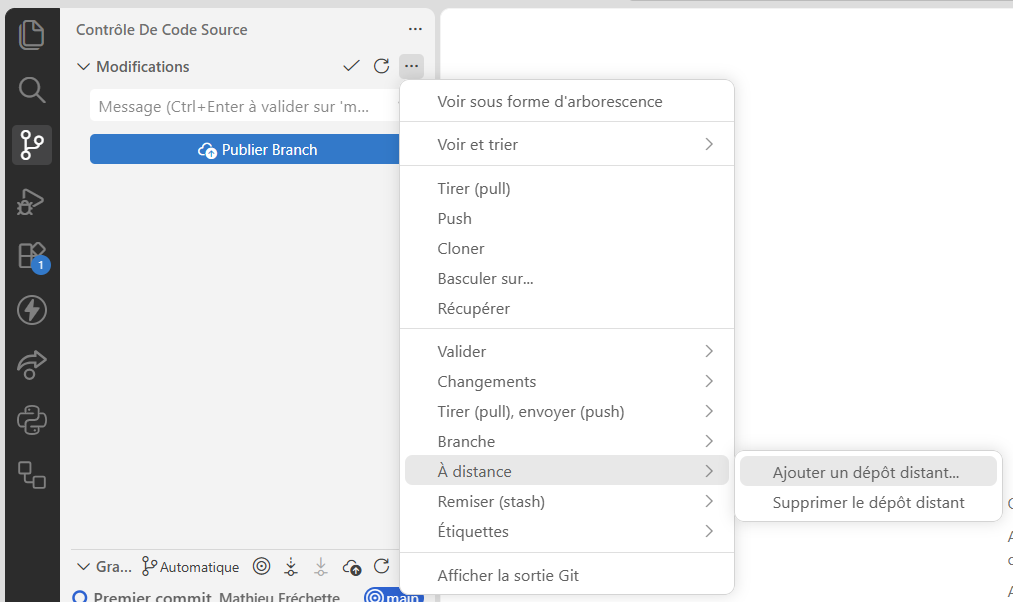
Task: Choose Afficher la sortie Git
Action: (567, 576)
